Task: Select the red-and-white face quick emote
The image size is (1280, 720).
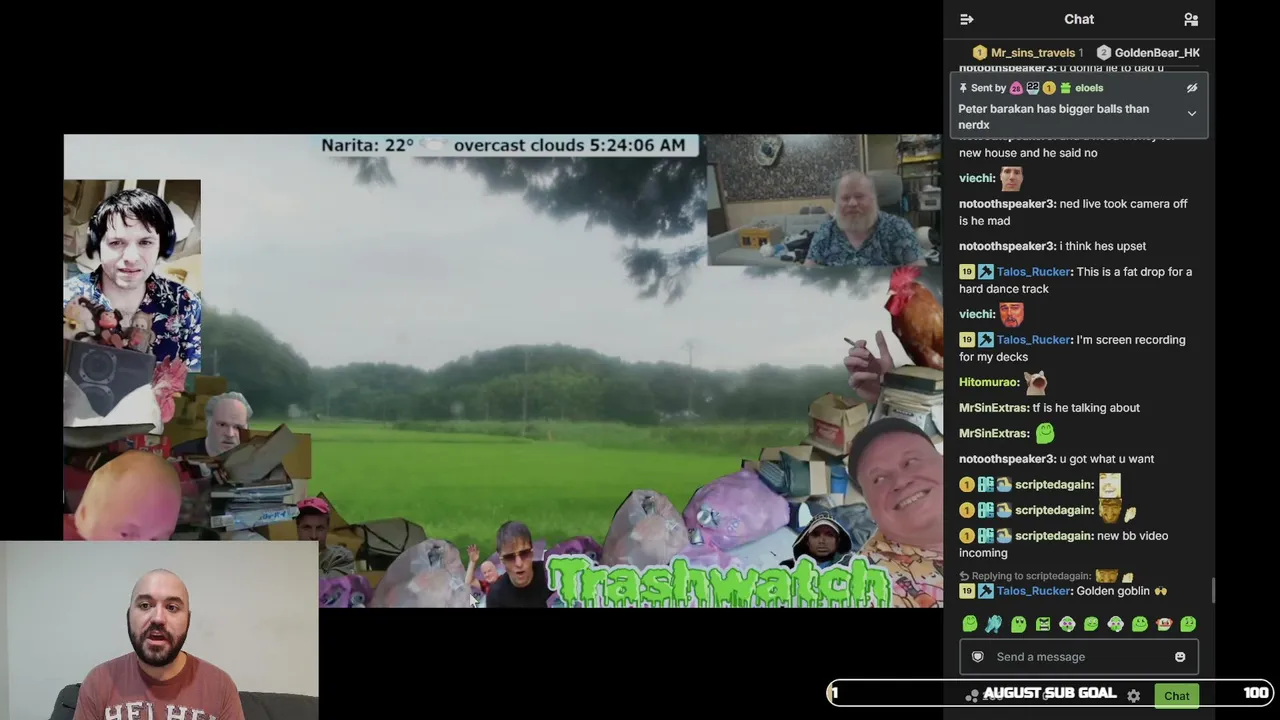Action: pyautogui.click(x=1164, y=624)
